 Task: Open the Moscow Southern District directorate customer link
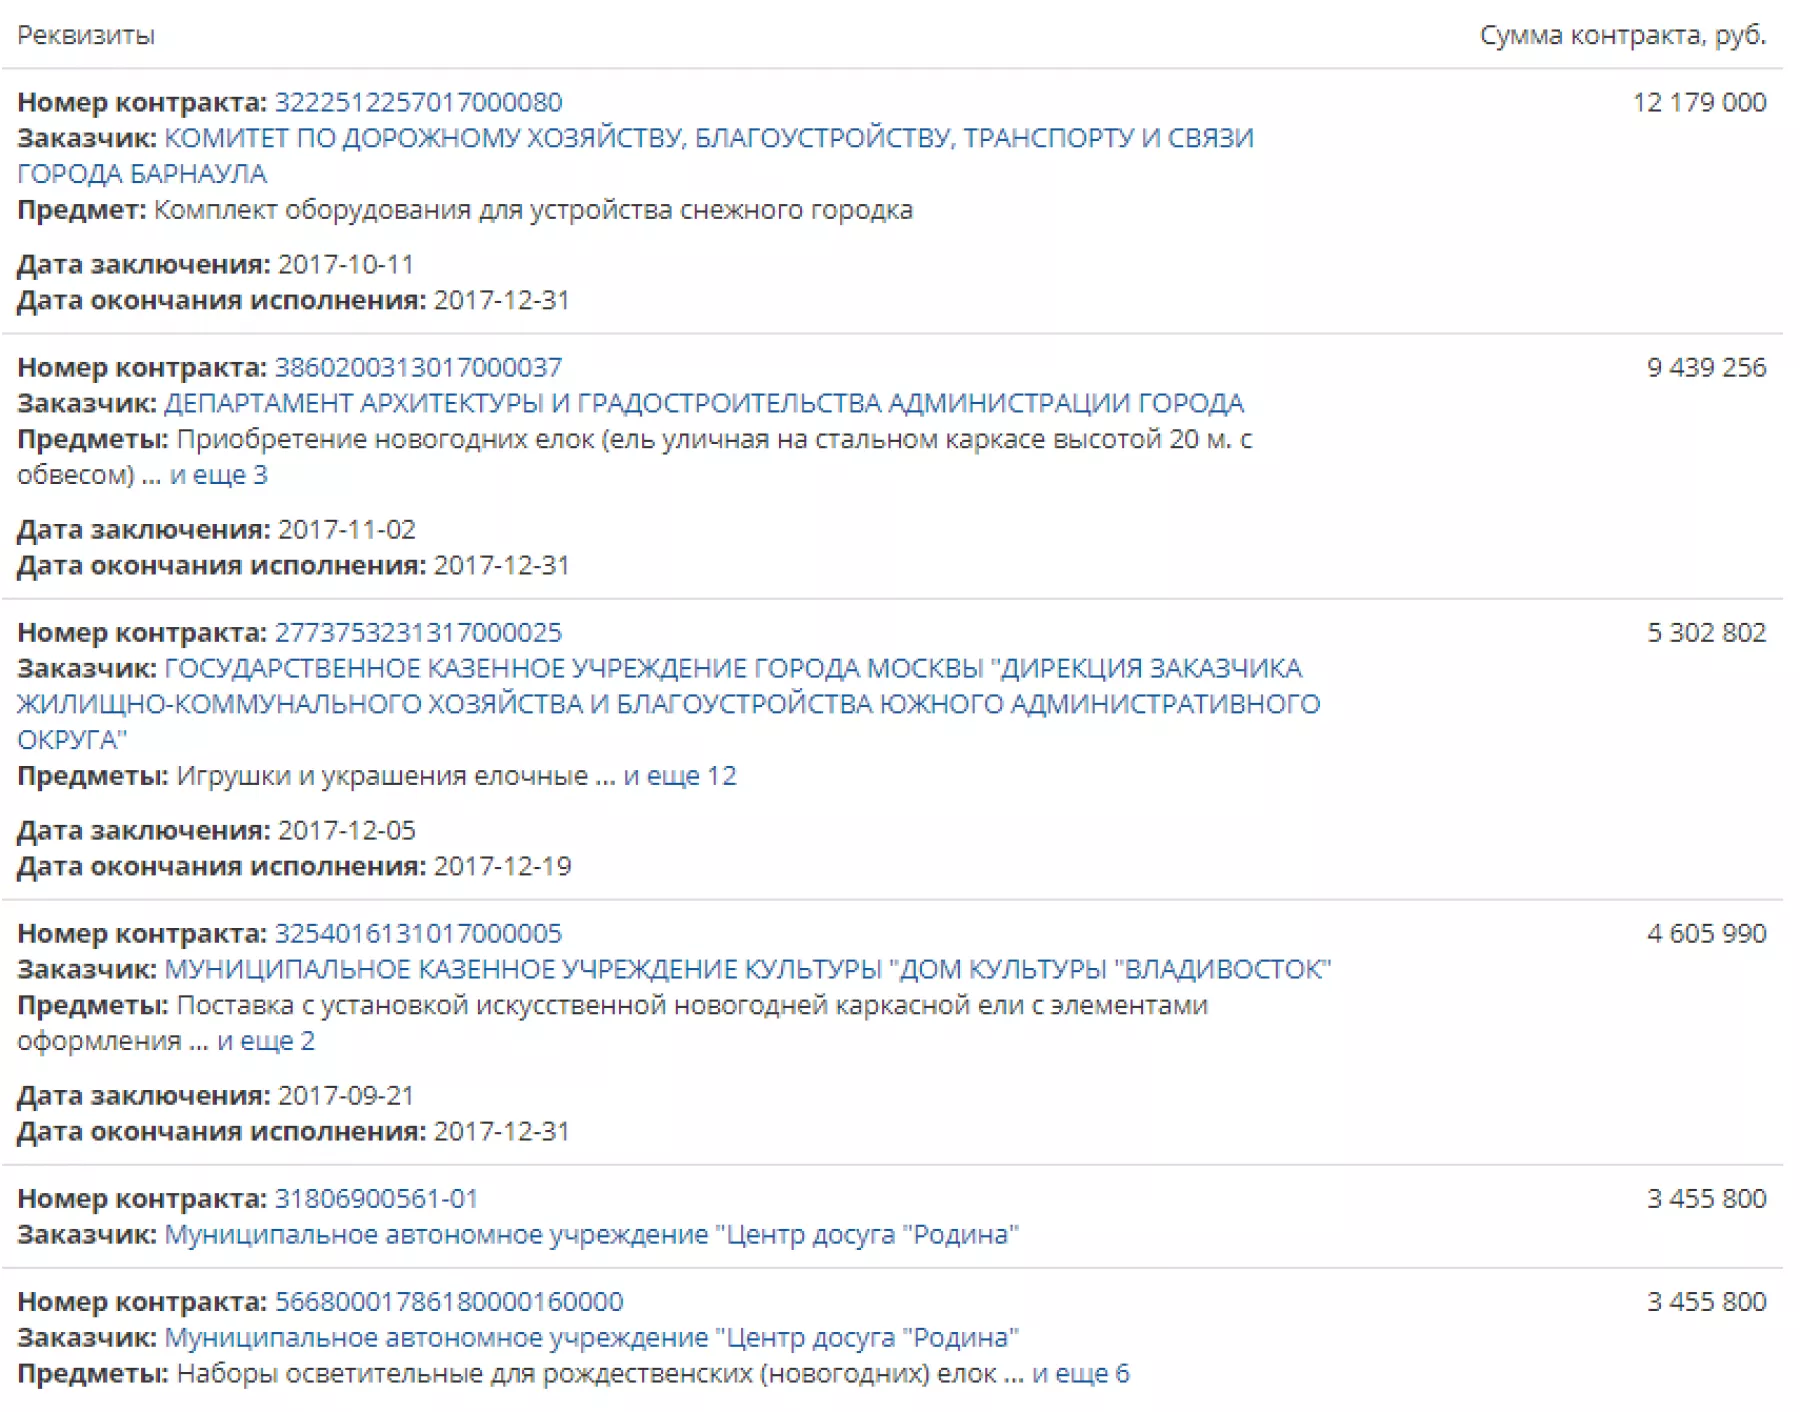tap(668, 704)
